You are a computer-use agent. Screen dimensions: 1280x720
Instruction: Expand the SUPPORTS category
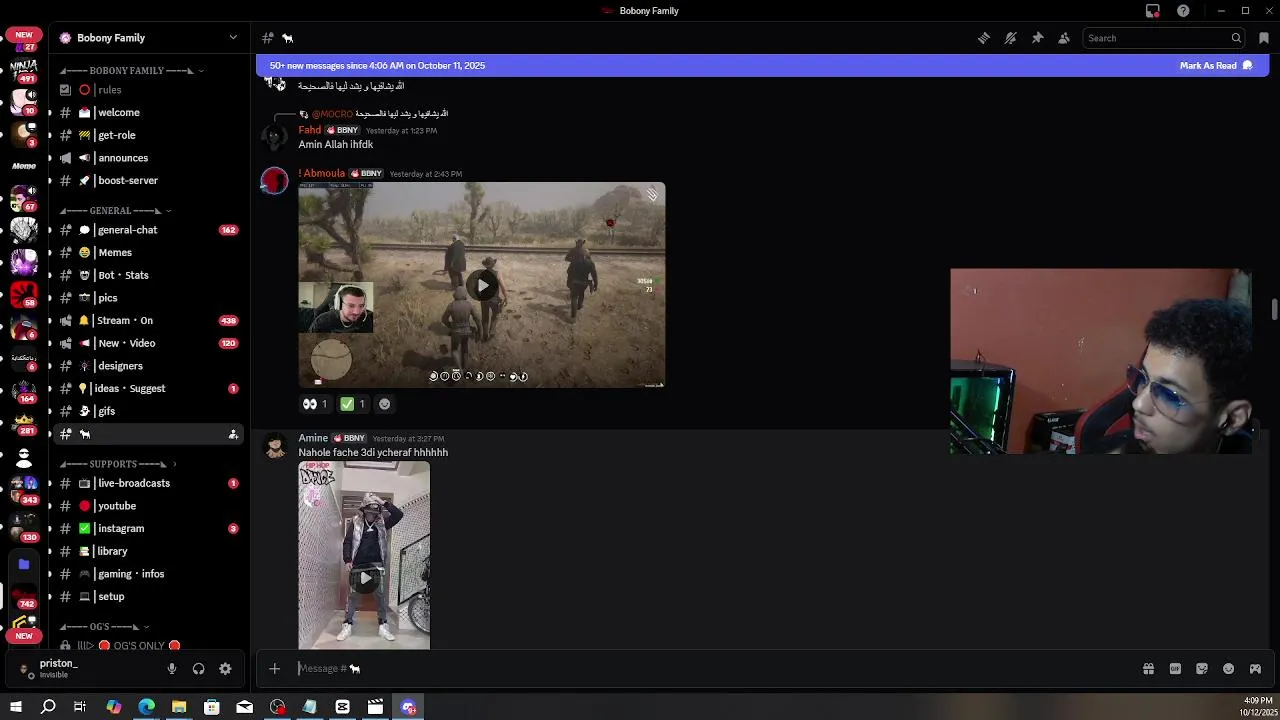pyautogui.click(x=118, y=464)
